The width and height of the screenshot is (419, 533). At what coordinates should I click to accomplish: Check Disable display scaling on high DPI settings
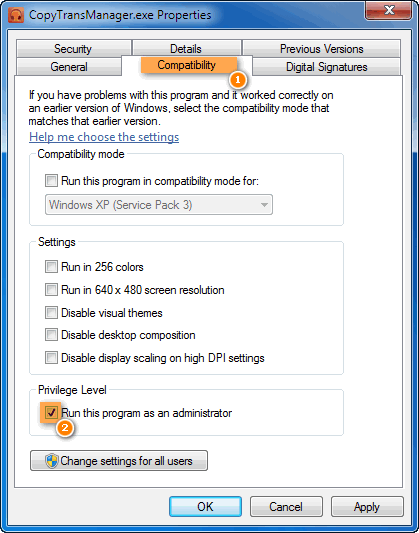coord(51,358)
